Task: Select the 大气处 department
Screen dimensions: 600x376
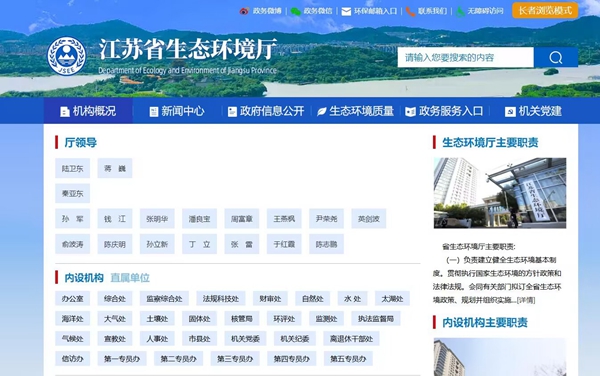Action: coord(115,319)
